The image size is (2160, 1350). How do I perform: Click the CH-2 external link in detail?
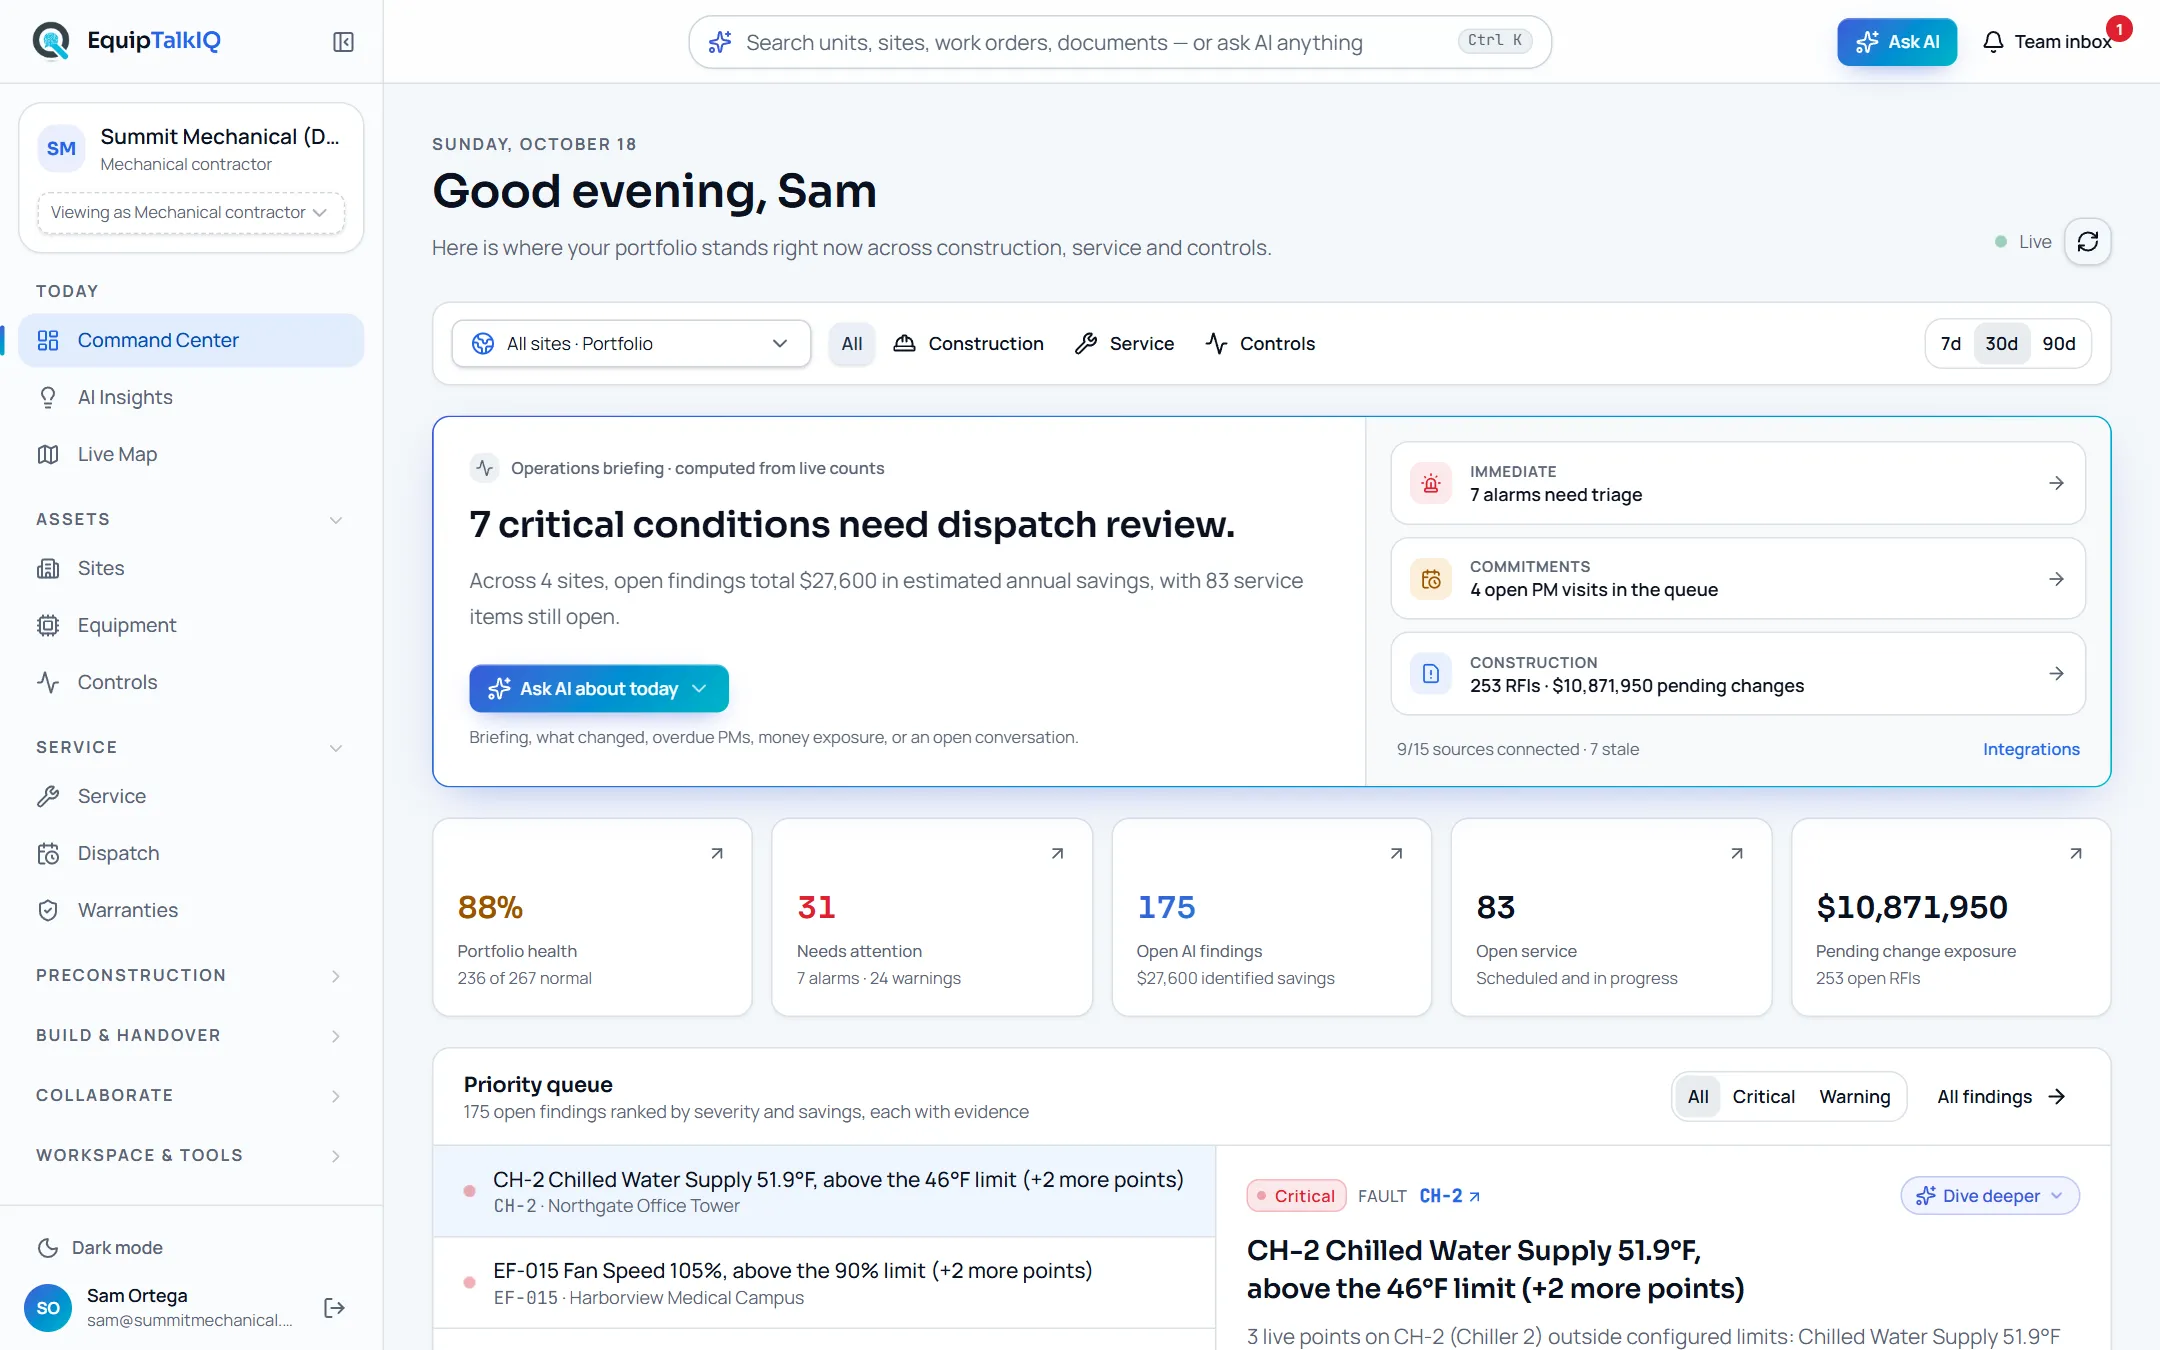[x=1450, y=1196]
